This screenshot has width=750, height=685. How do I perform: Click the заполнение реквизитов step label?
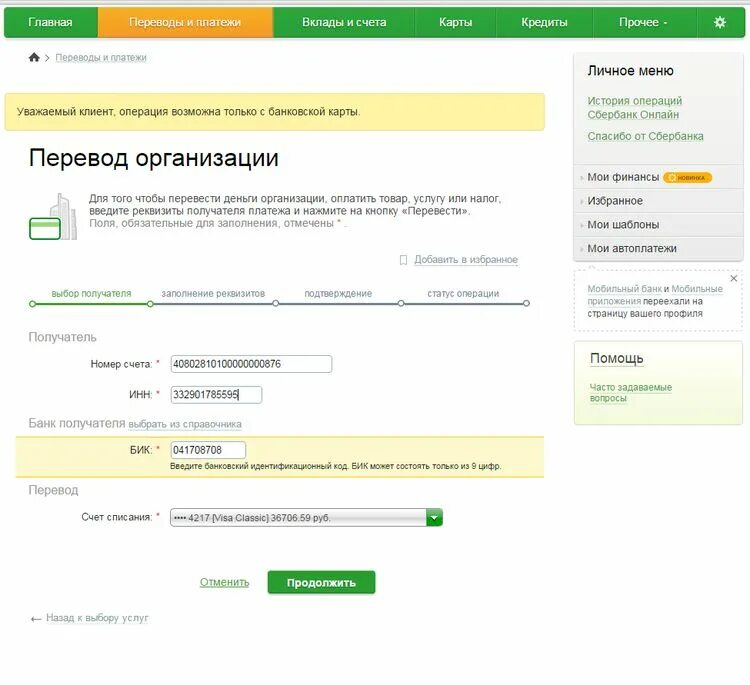(213, 293)
